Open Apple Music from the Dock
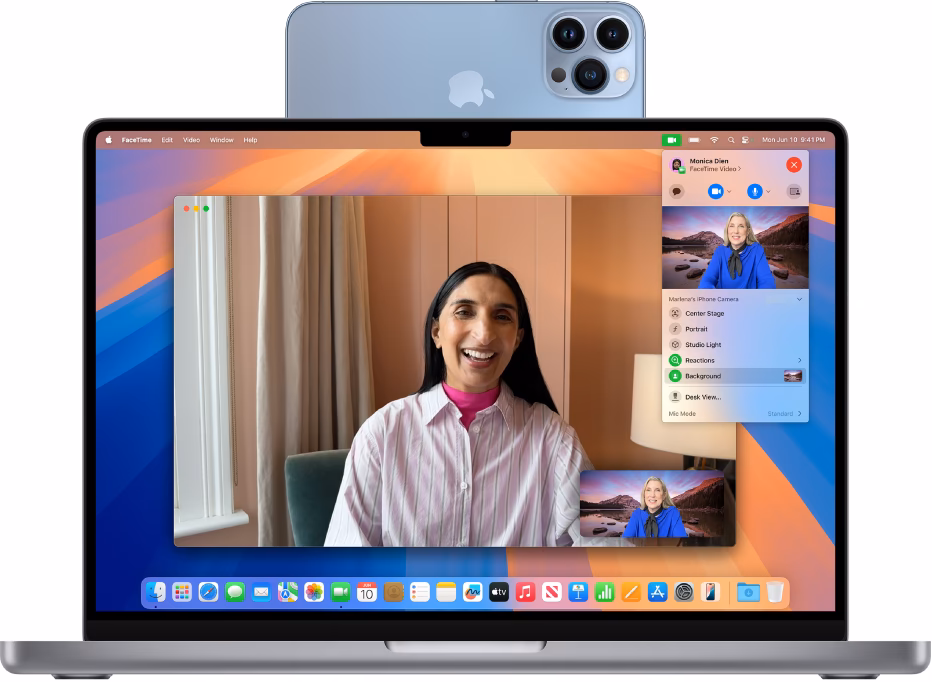Screen dimensions: 932x682 point(525,592)
